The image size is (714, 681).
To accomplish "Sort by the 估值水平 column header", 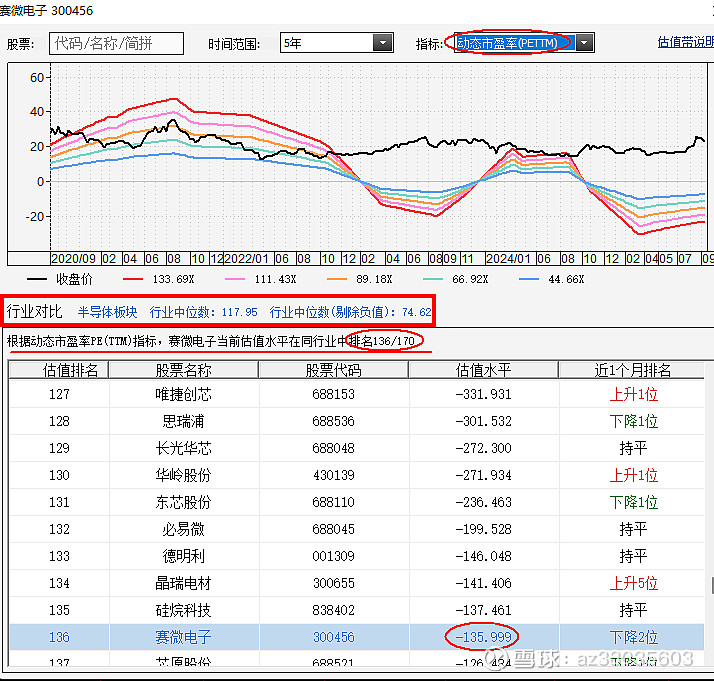I will pos(484,370).
